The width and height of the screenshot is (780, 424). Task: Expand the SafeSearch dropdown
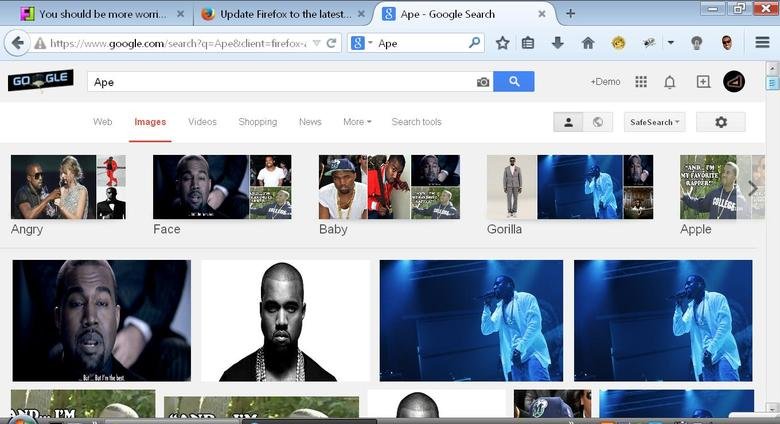coord(654,122)
